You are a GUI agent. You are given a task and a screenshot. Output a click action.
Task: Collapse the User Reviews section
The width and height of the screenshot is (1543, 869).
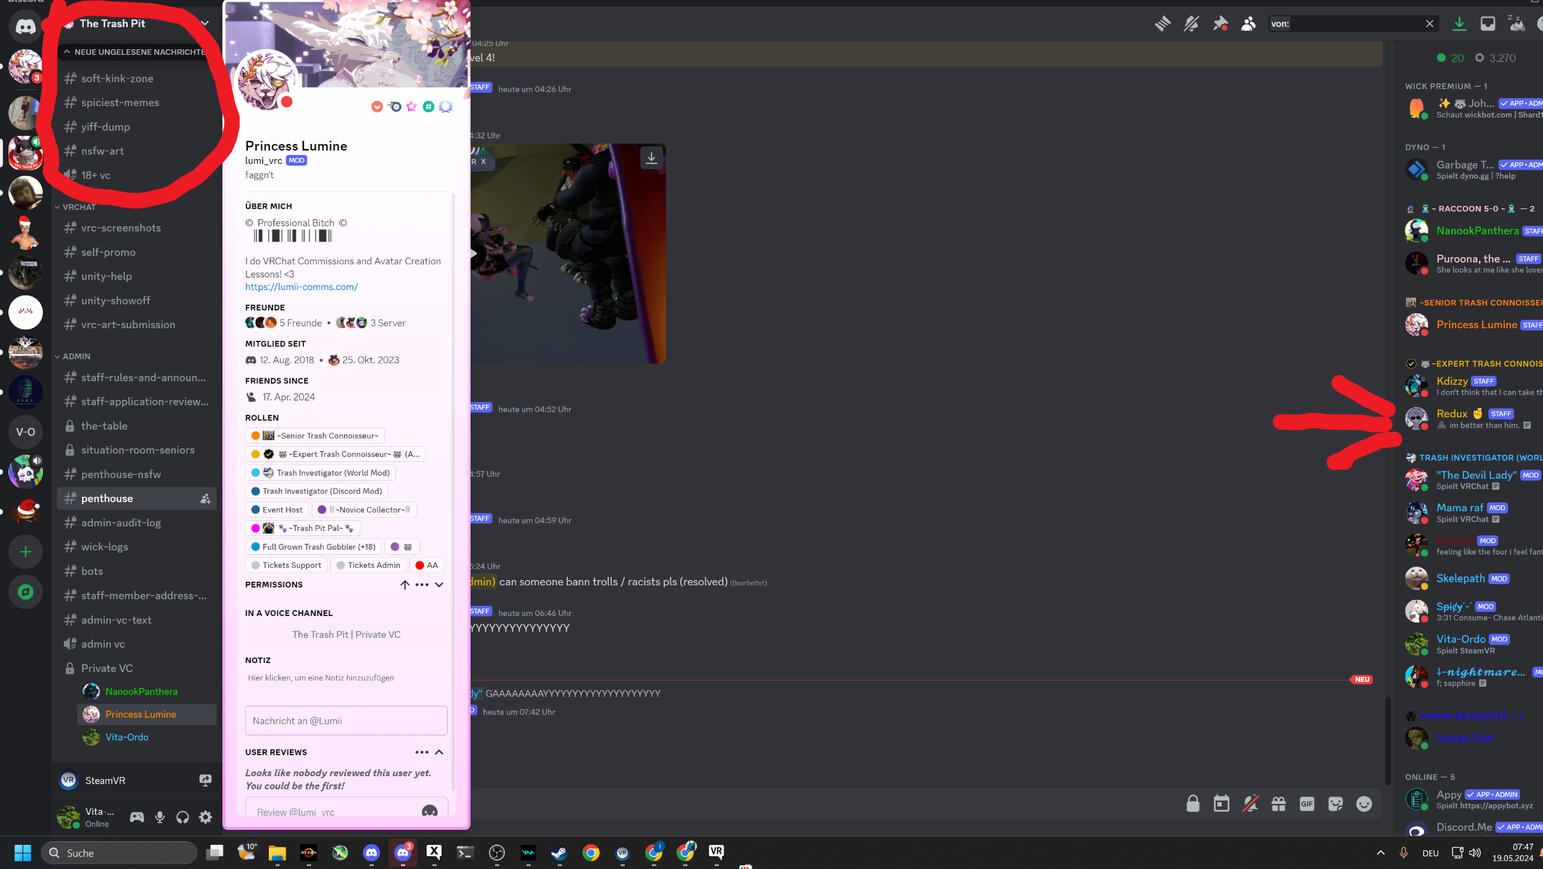(x=439, y=752)
